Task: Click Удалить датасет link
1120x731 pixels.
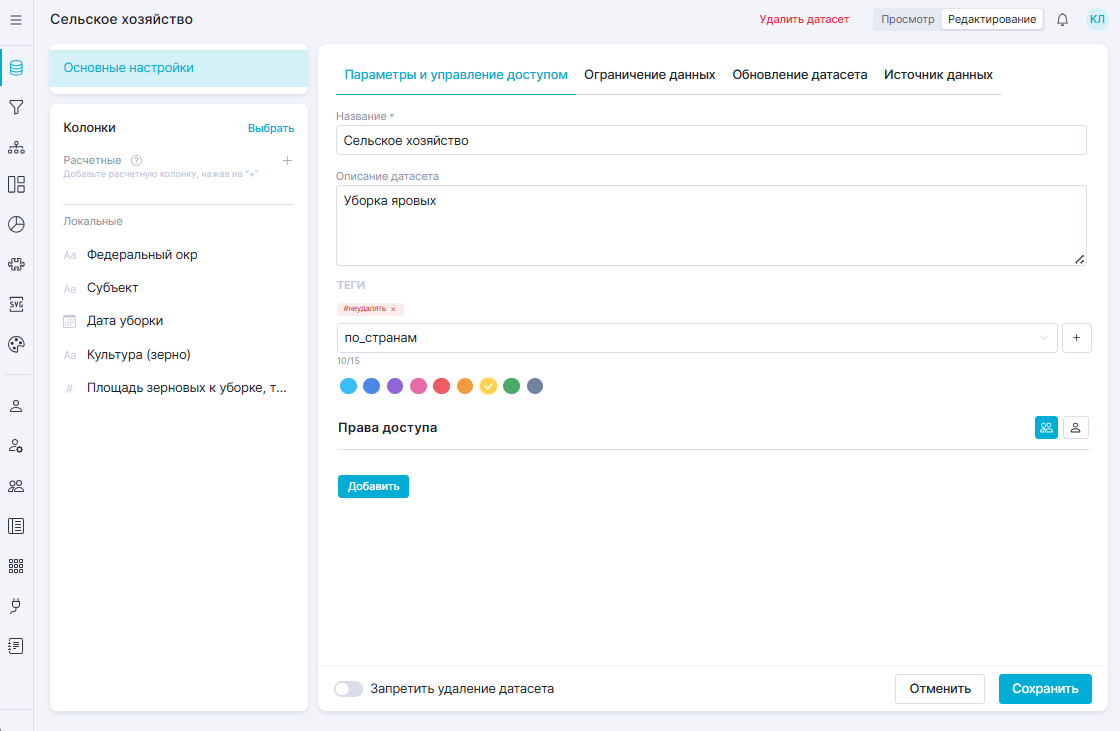Action: [x=804, y=19]
